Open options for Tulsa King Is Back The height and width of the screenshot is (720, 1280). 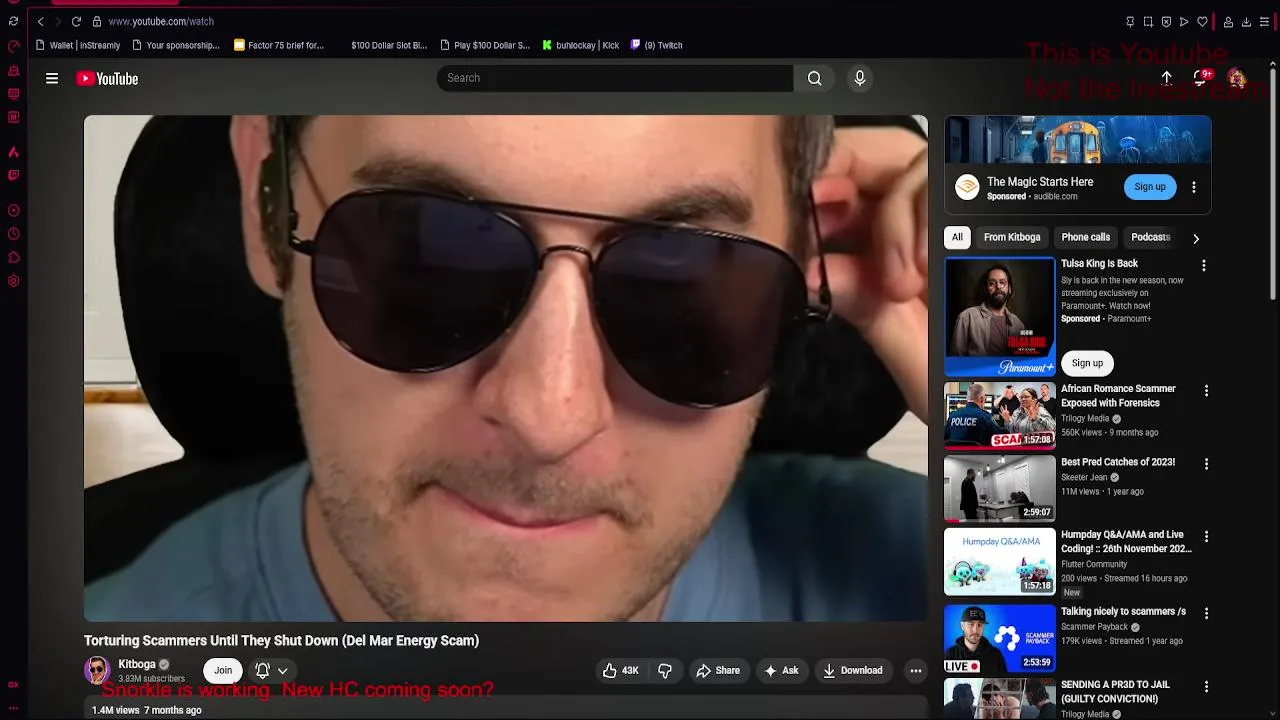[x=1204, y=265]
